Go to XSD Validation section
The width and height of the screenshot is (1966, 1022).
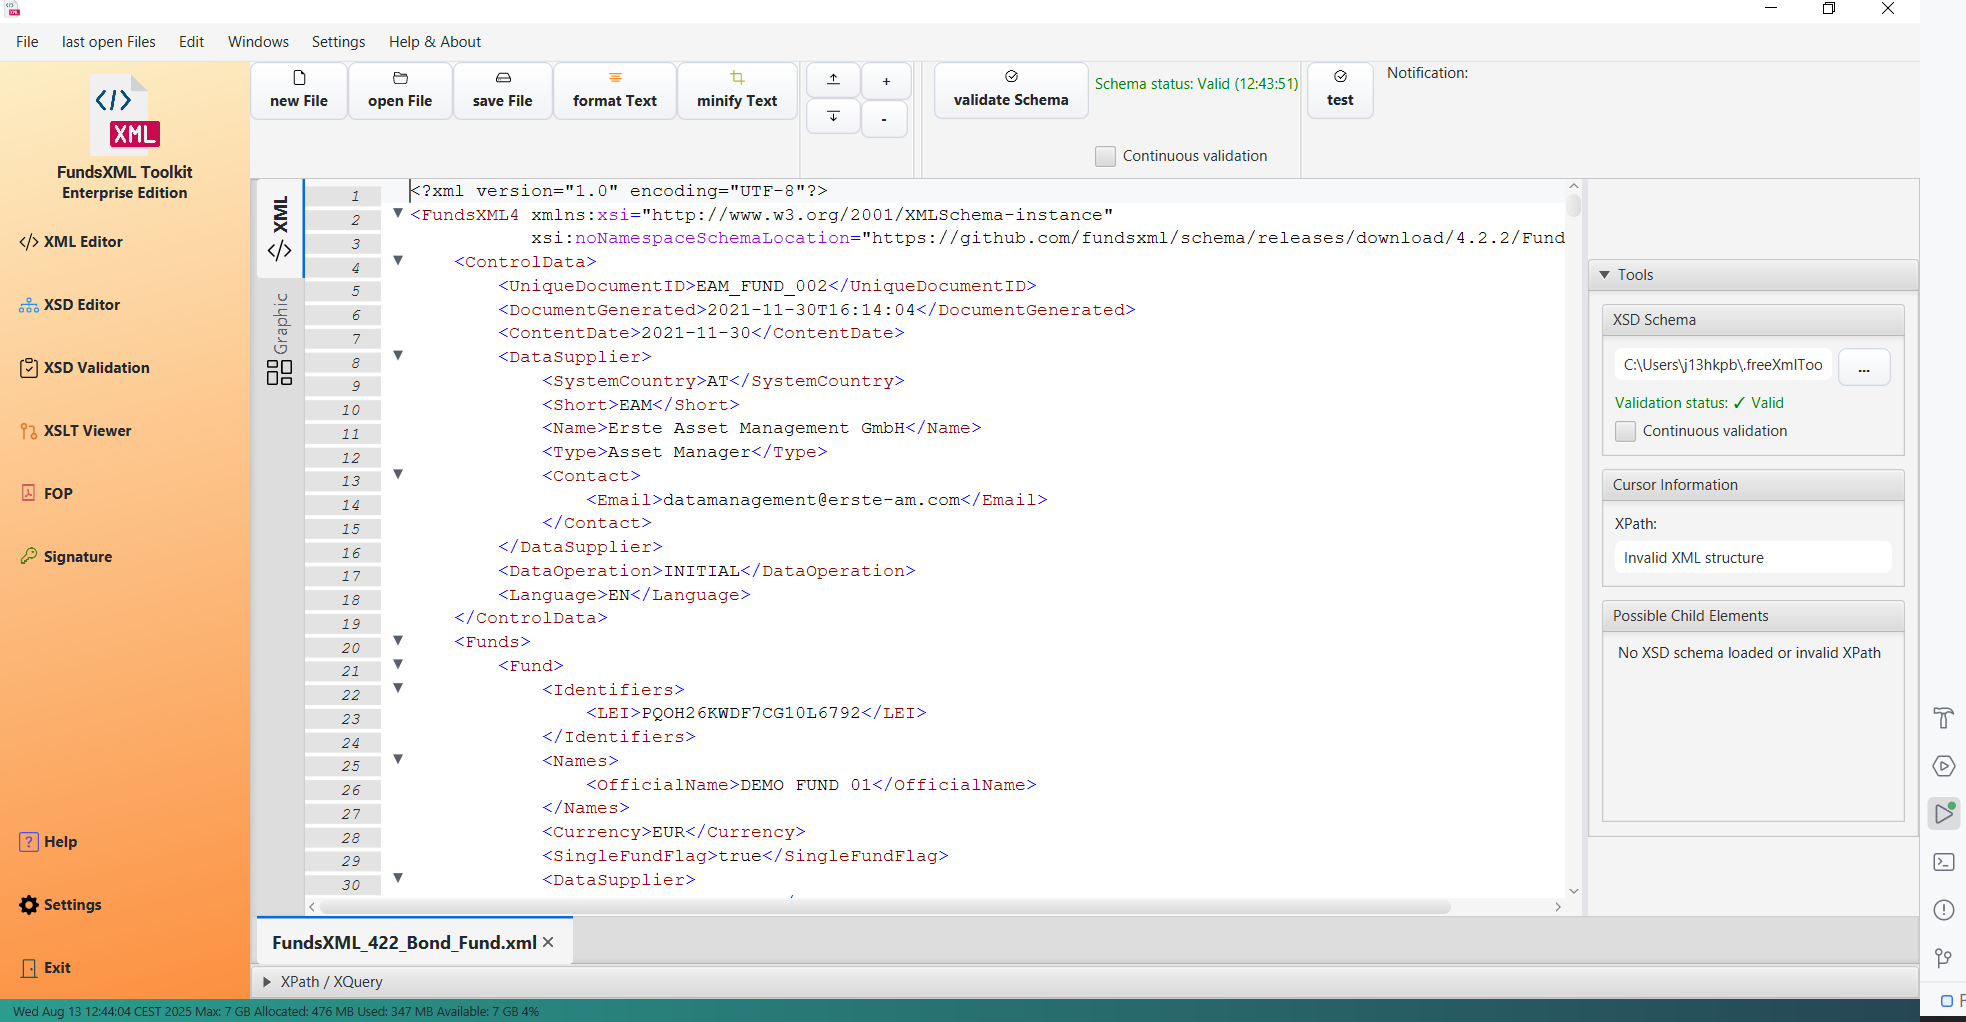(x=84, y=368)
